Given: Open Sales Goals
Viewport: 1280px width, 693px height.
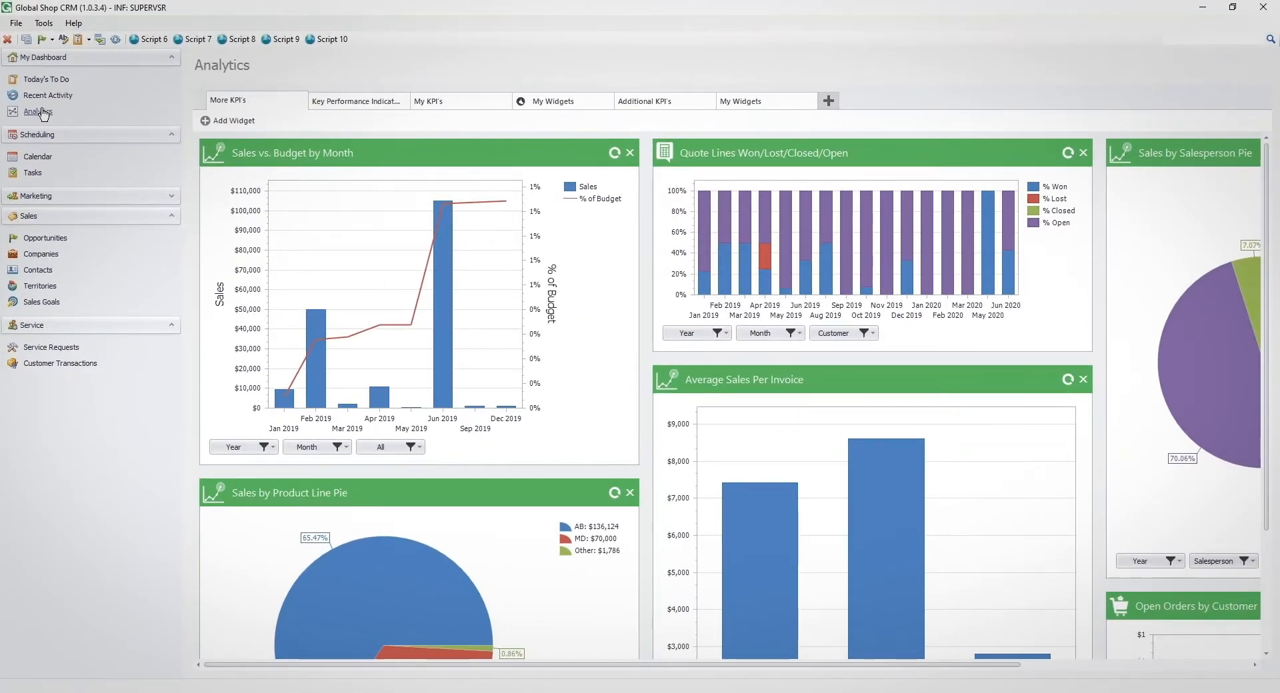Looking at the screenshot, I should coord(41,302).
